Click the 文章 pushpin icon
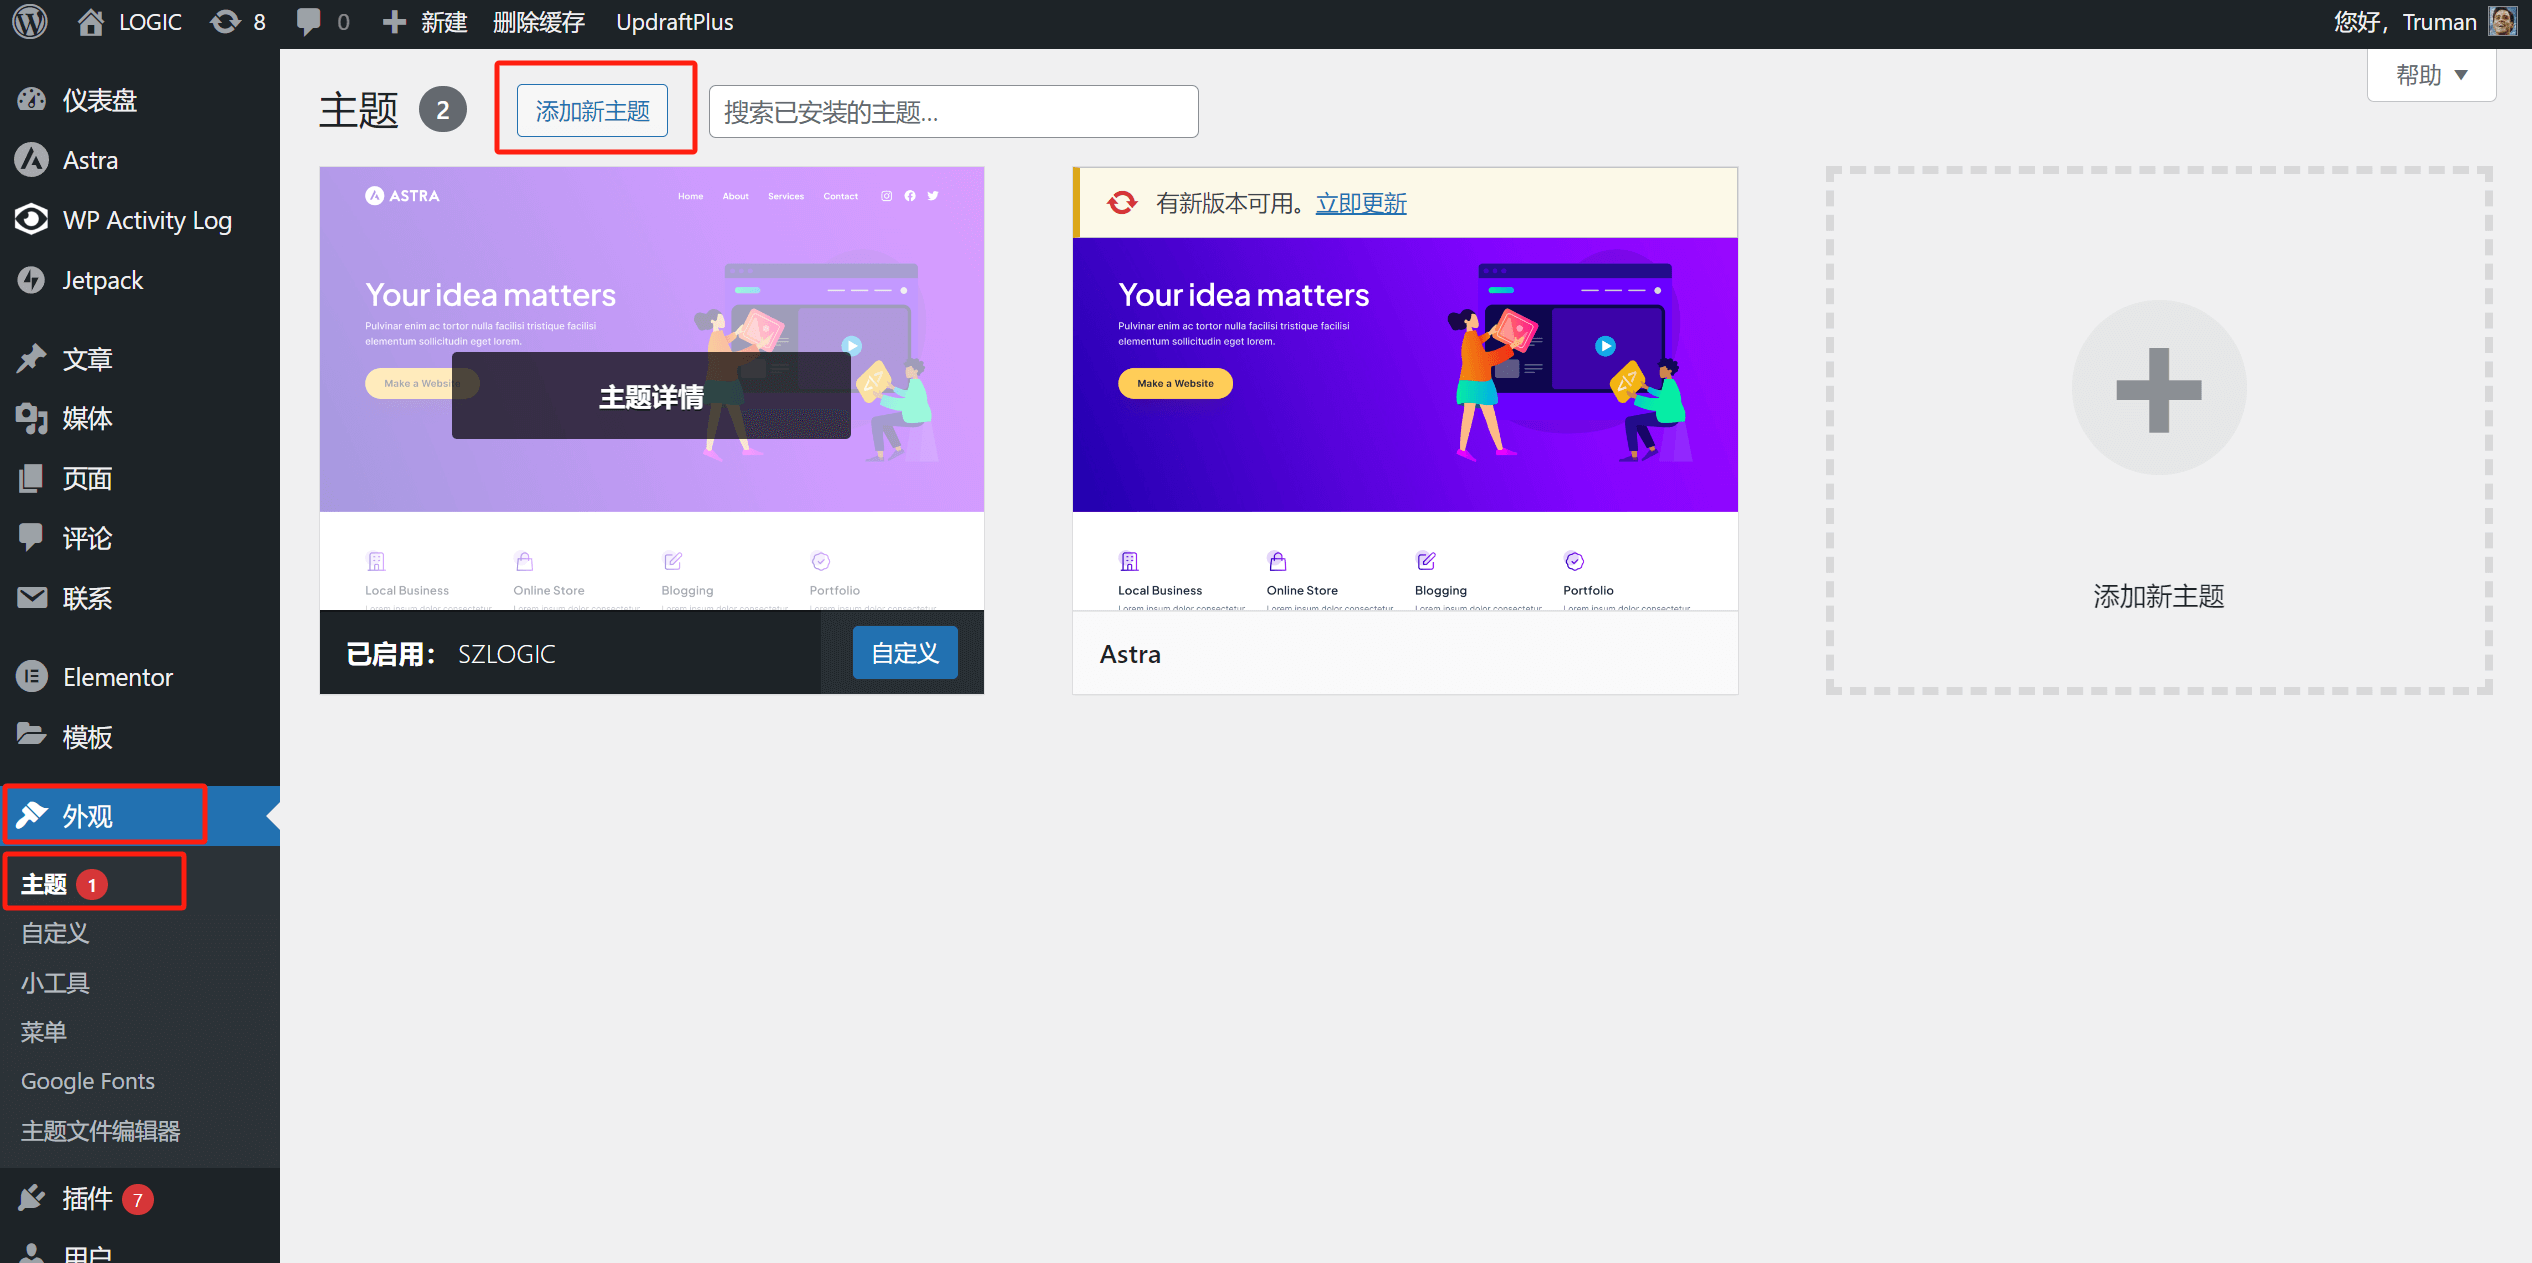 [x=32, y=359]
